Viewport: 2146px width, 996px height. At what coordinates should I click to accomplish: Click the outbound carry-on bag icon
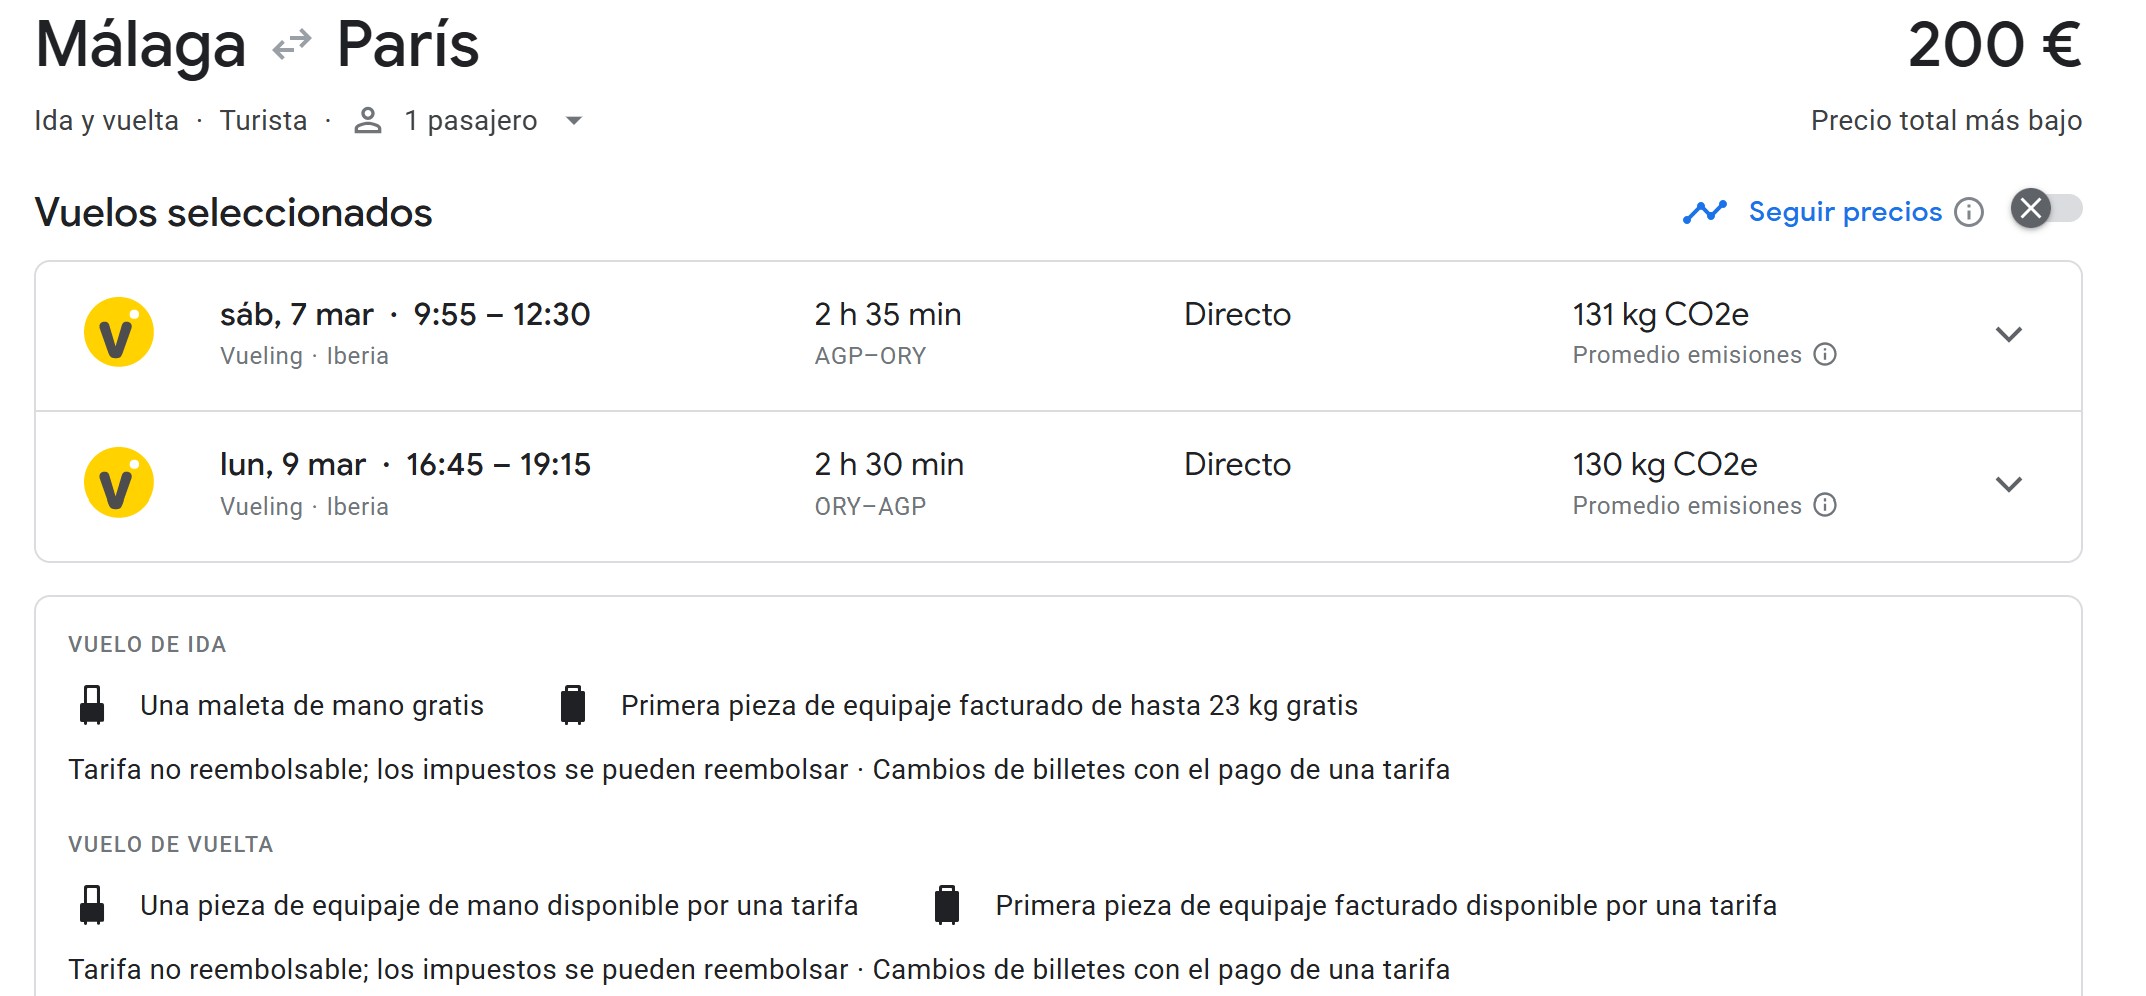(92, 705)
